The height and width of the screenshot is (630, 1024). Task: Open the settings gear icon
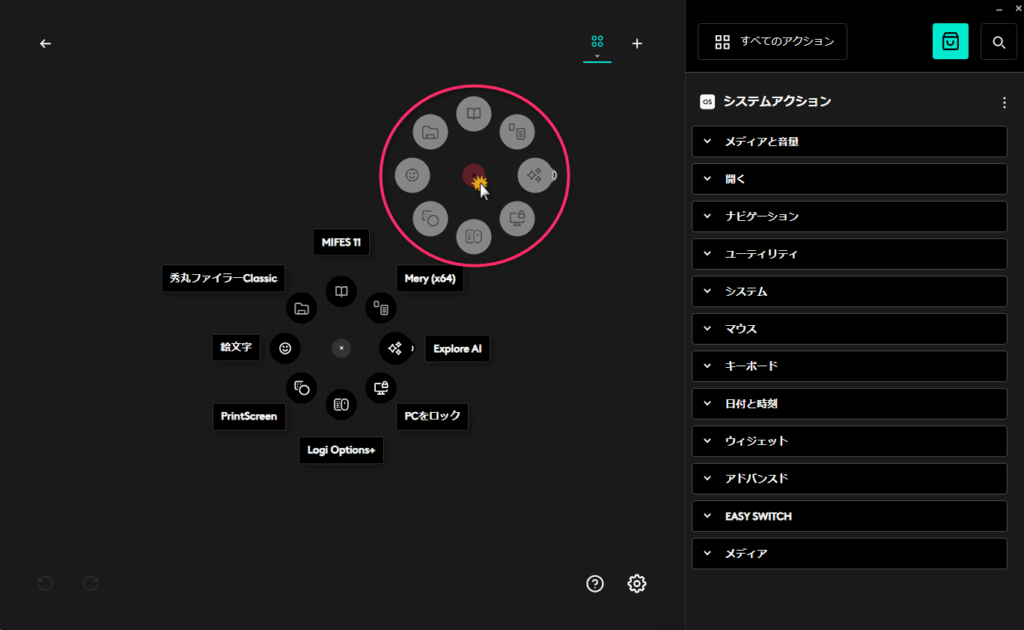click(x=637, y=584)
